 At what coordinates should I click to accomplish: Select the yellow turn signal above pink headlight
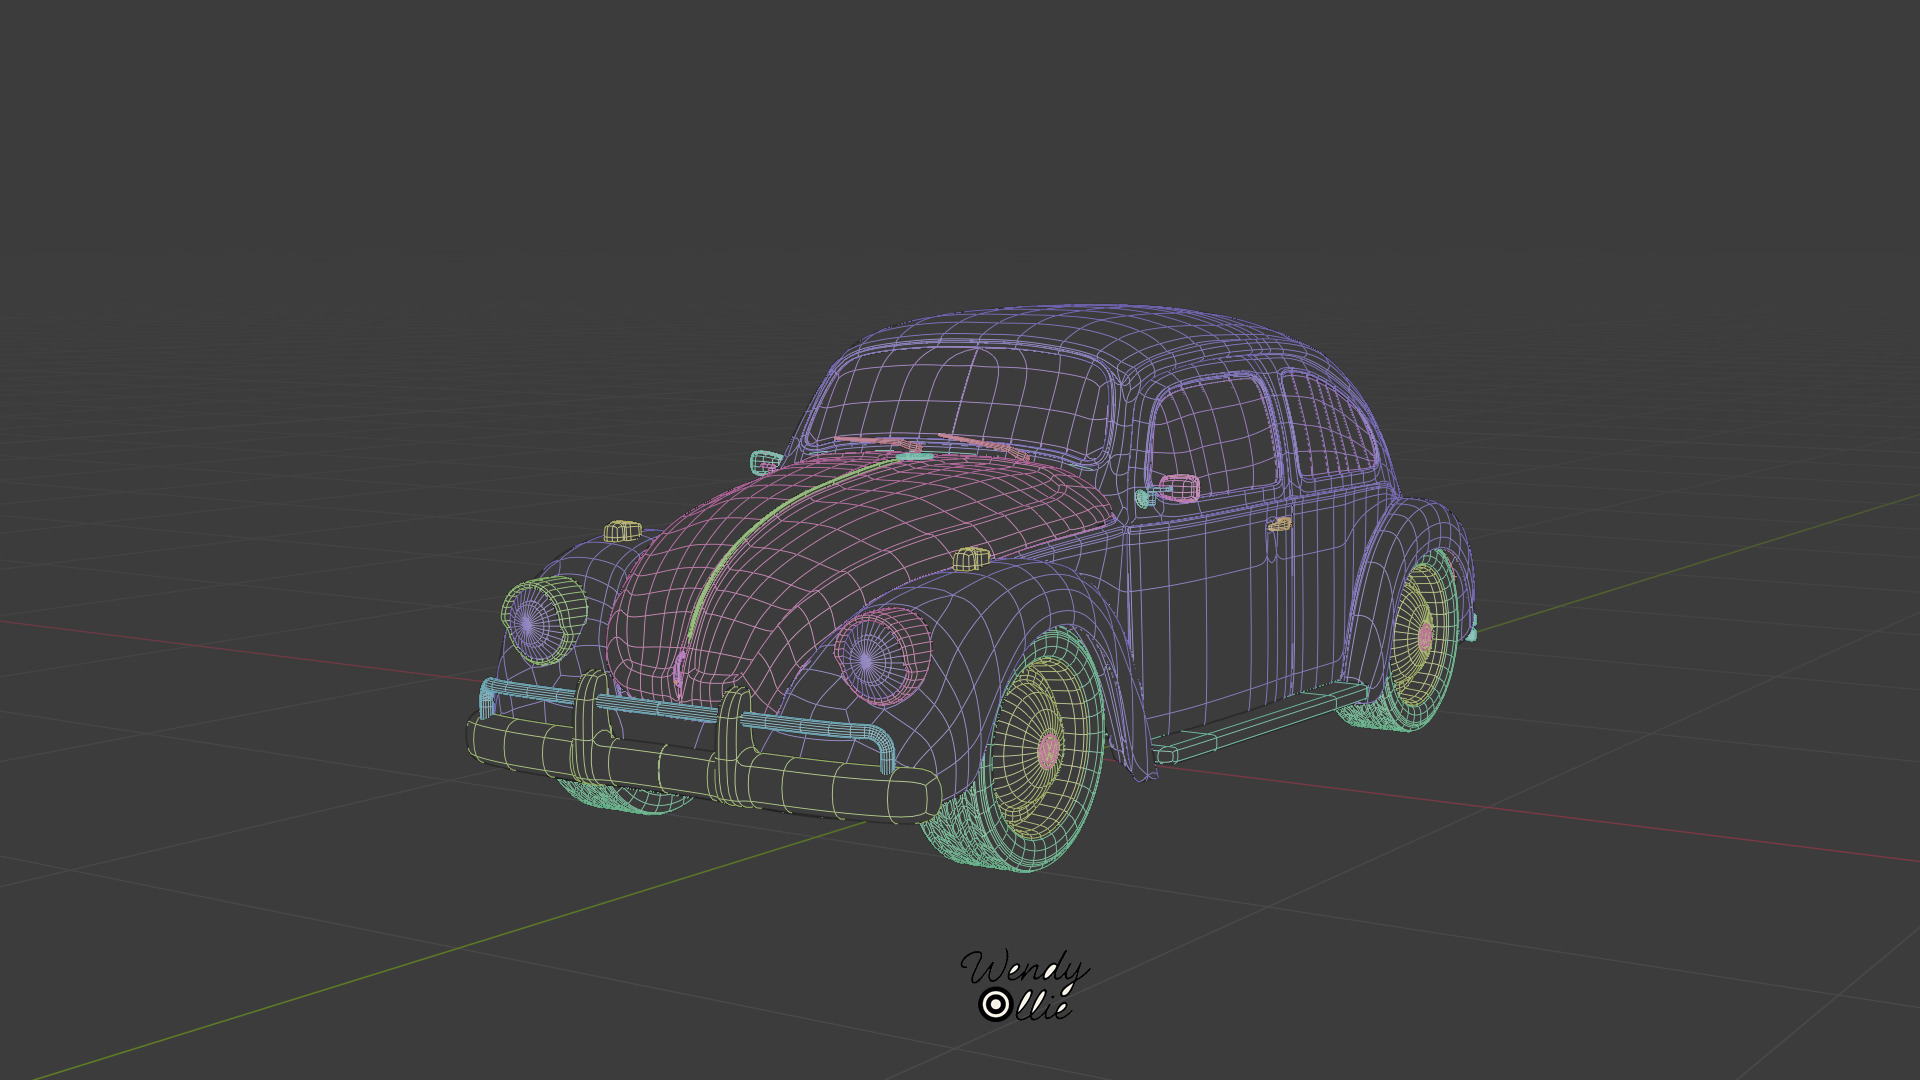click(x=970, y=559)
